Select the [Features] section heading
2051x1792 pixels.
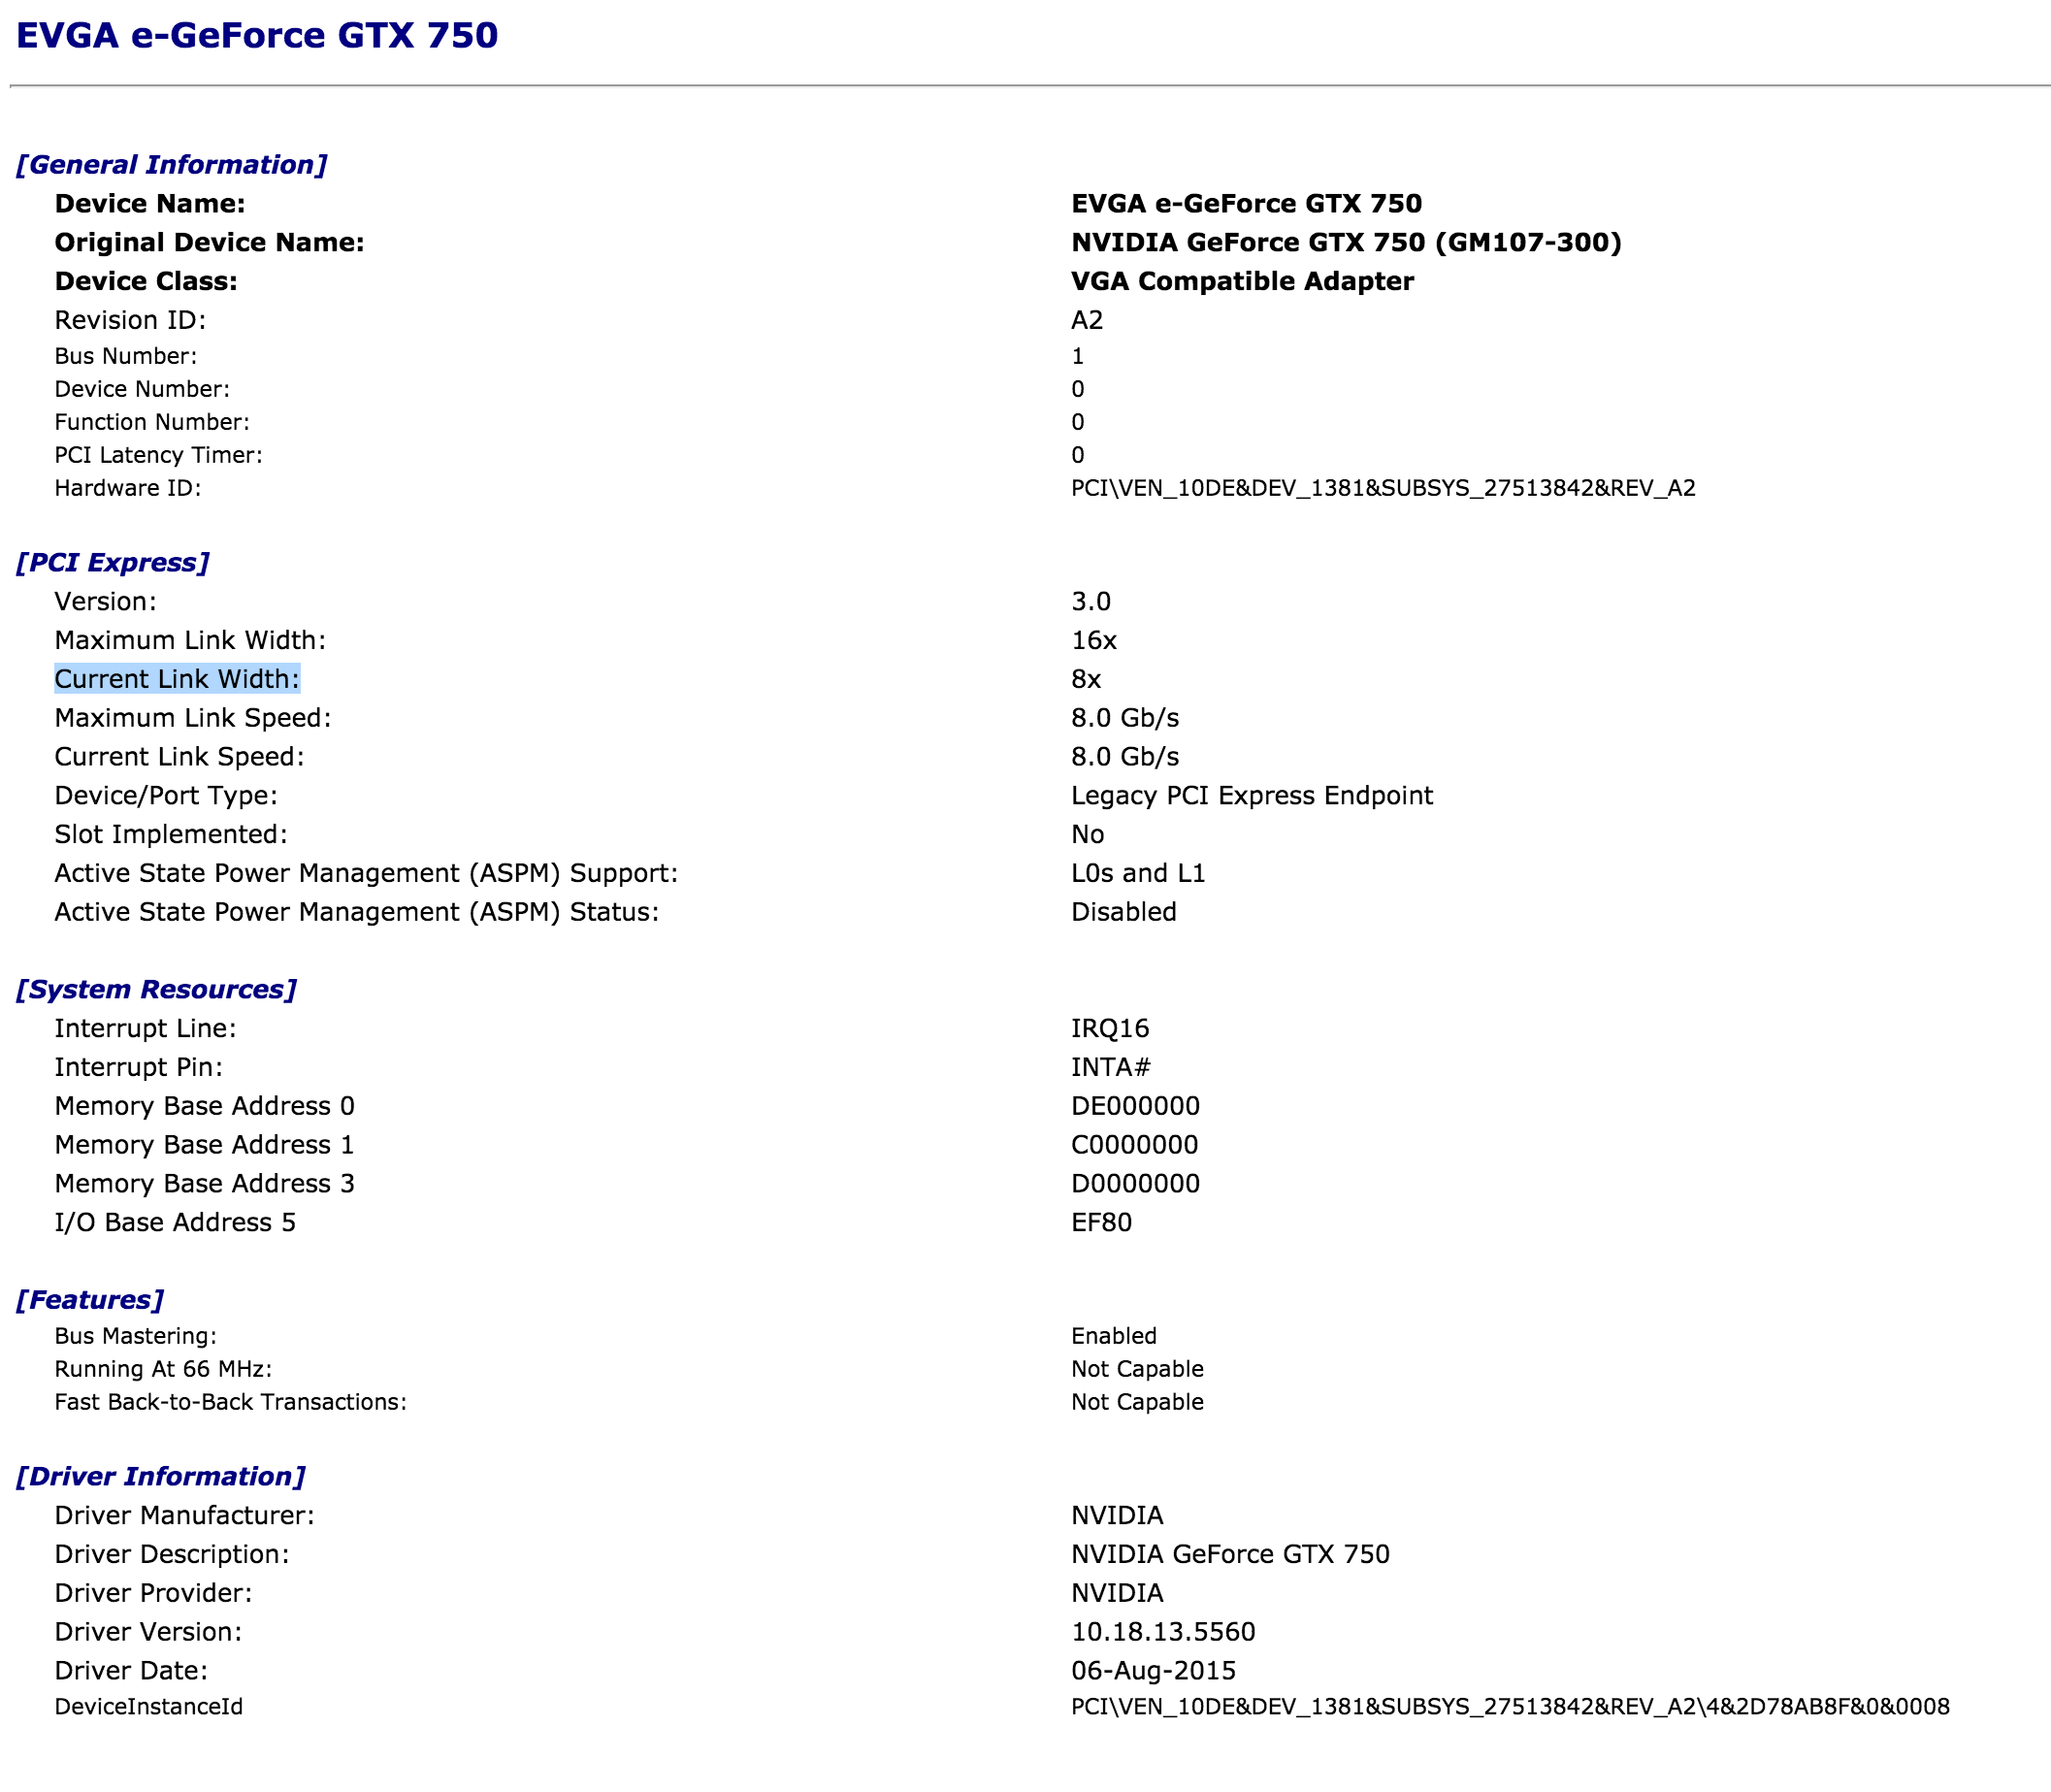point(89,1299)
